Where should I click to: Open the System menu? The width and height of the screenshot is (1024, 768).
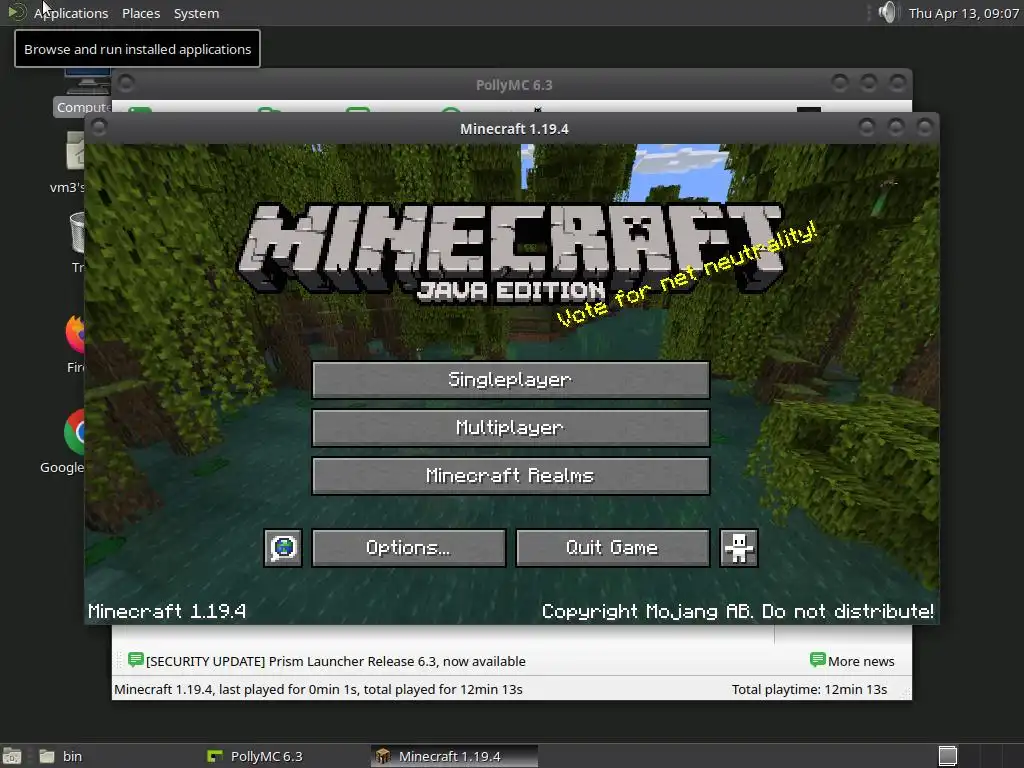[197, 13]
